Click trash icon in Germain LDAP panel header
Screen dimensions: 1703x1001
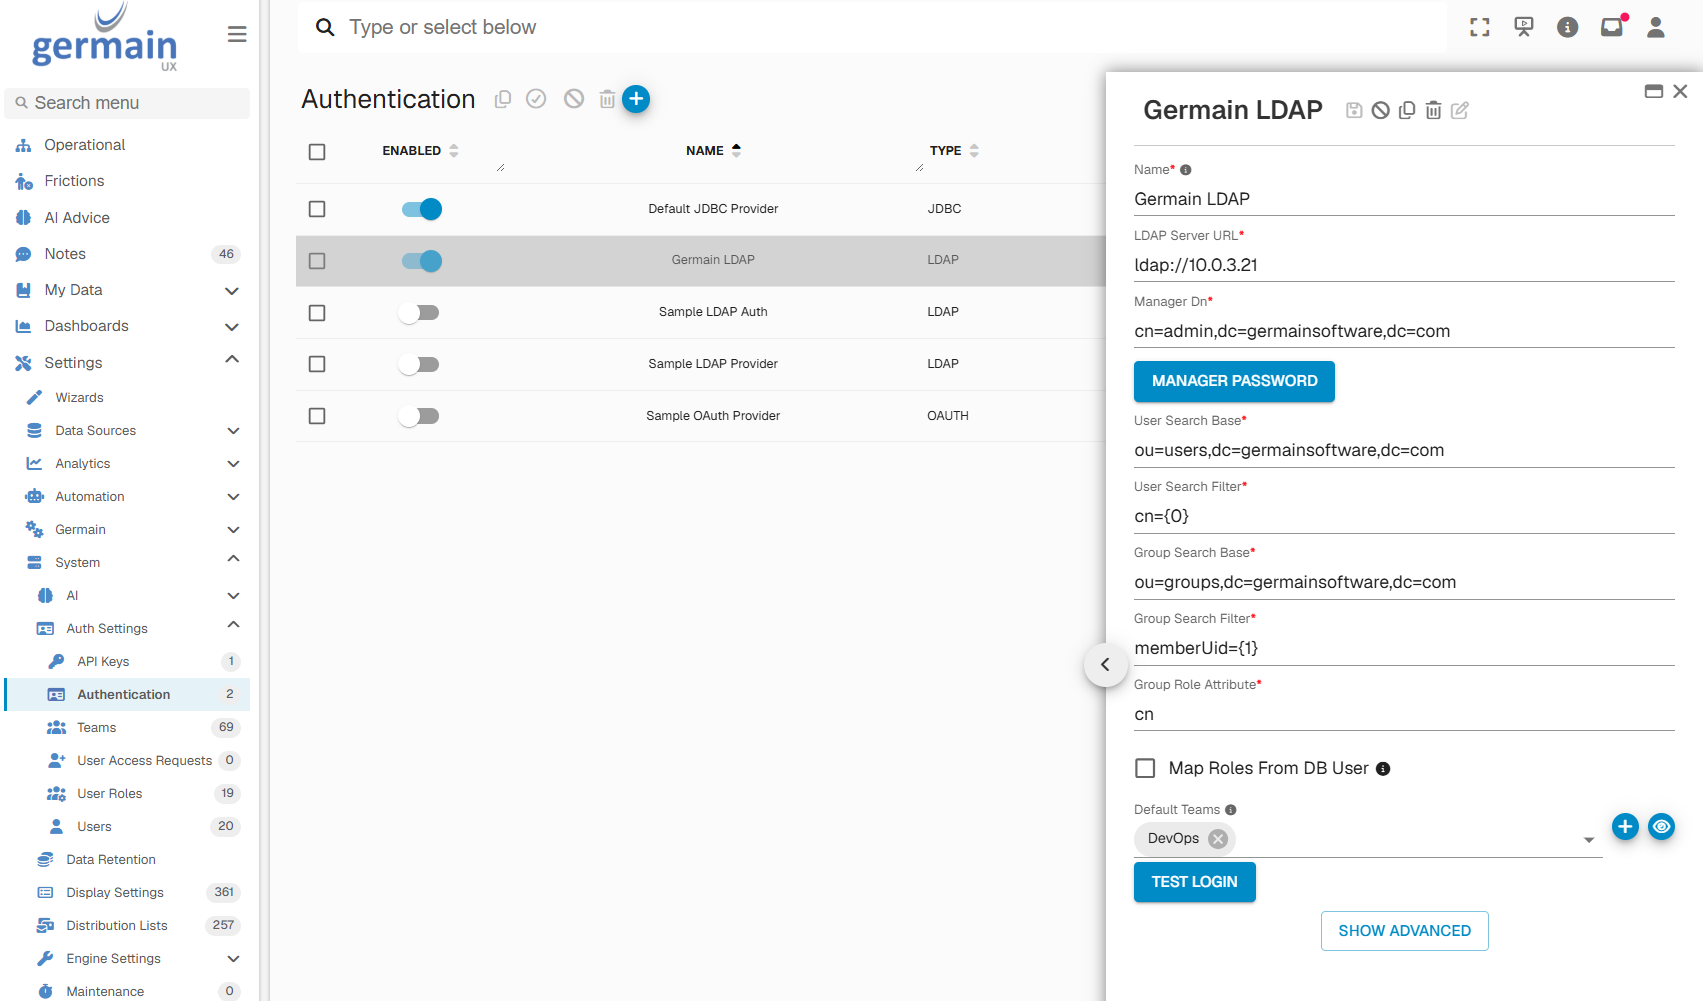click(1433, 110)
